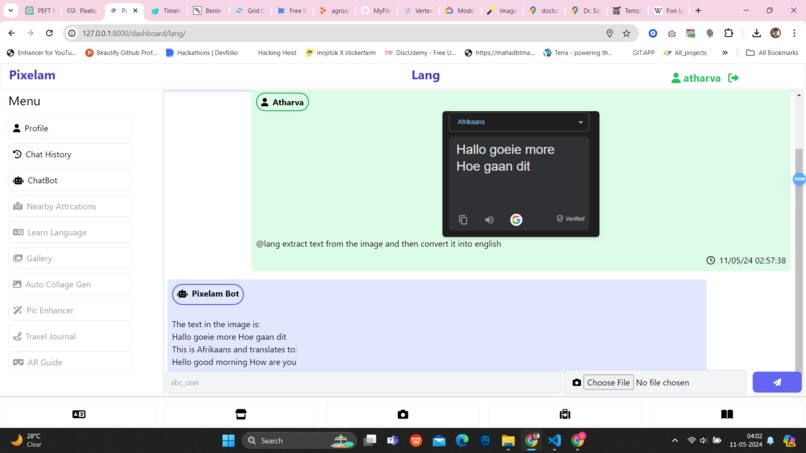Click the first-aid kit icon in bottom bar

(565, 414)
